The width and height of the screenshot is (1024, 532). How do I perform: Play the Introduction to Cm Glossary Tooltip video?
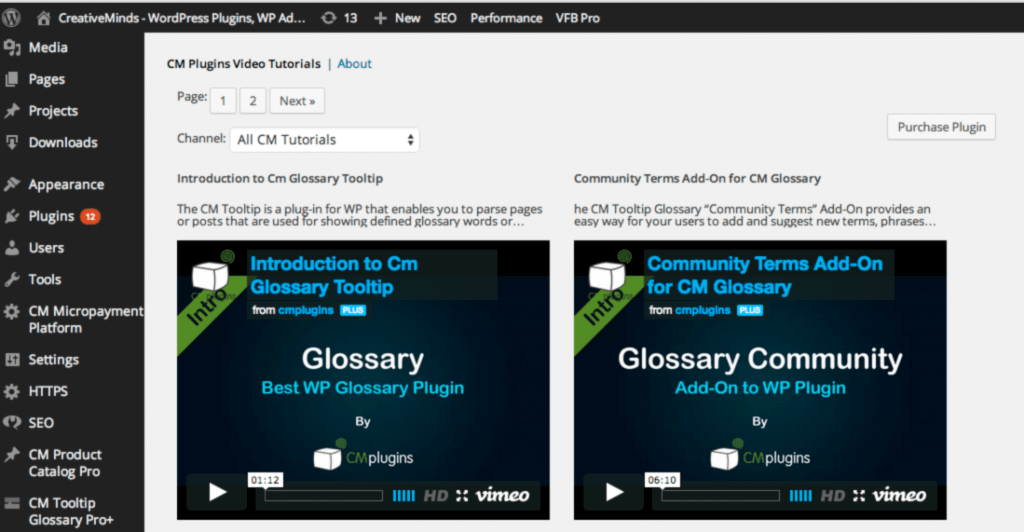217,492
